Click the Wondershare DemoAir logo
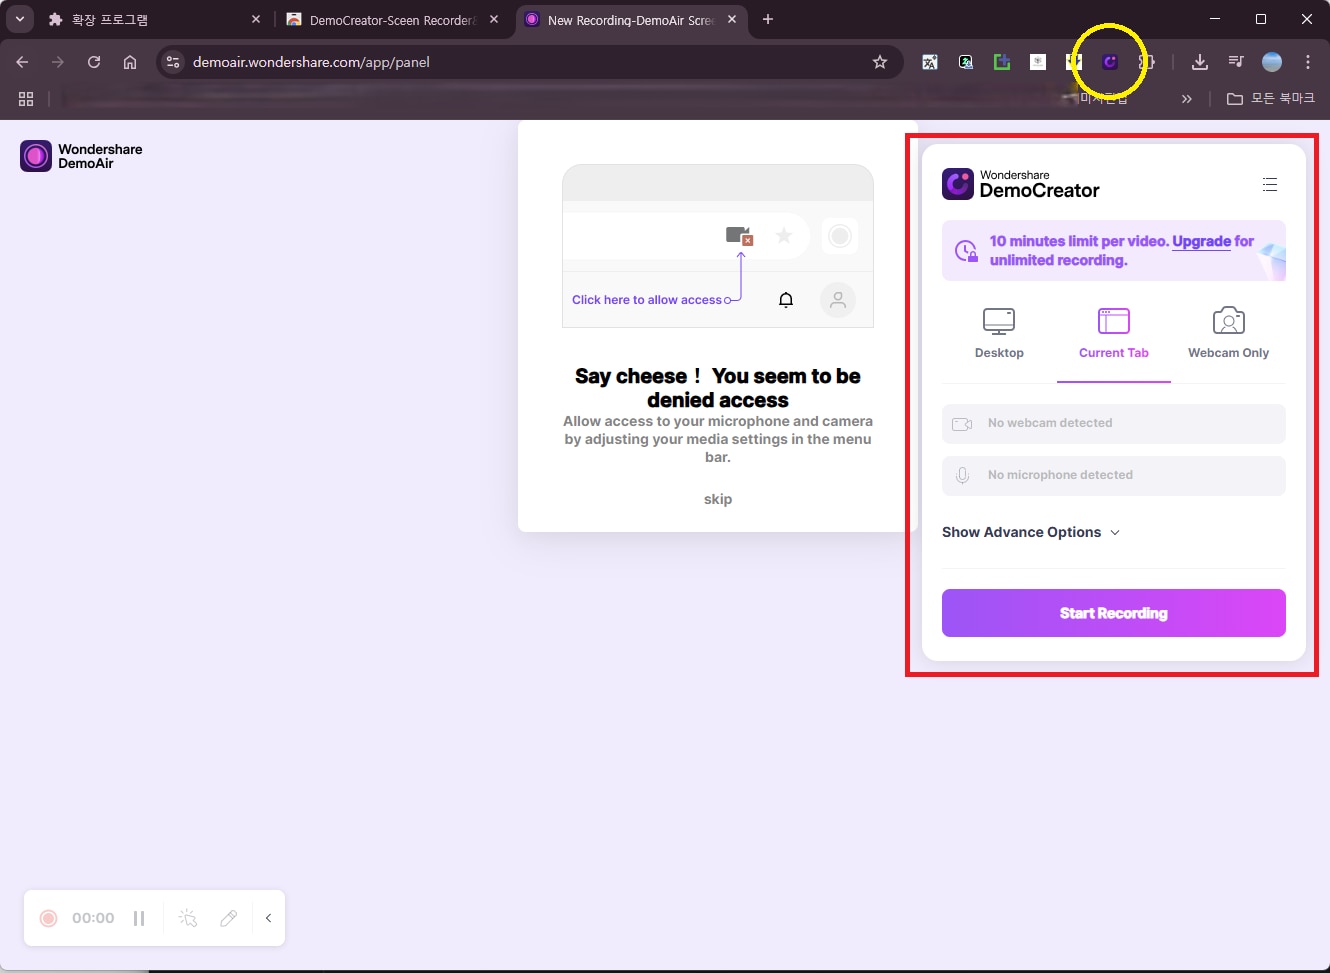1330x973 pixels. click(x=81, y=156)
